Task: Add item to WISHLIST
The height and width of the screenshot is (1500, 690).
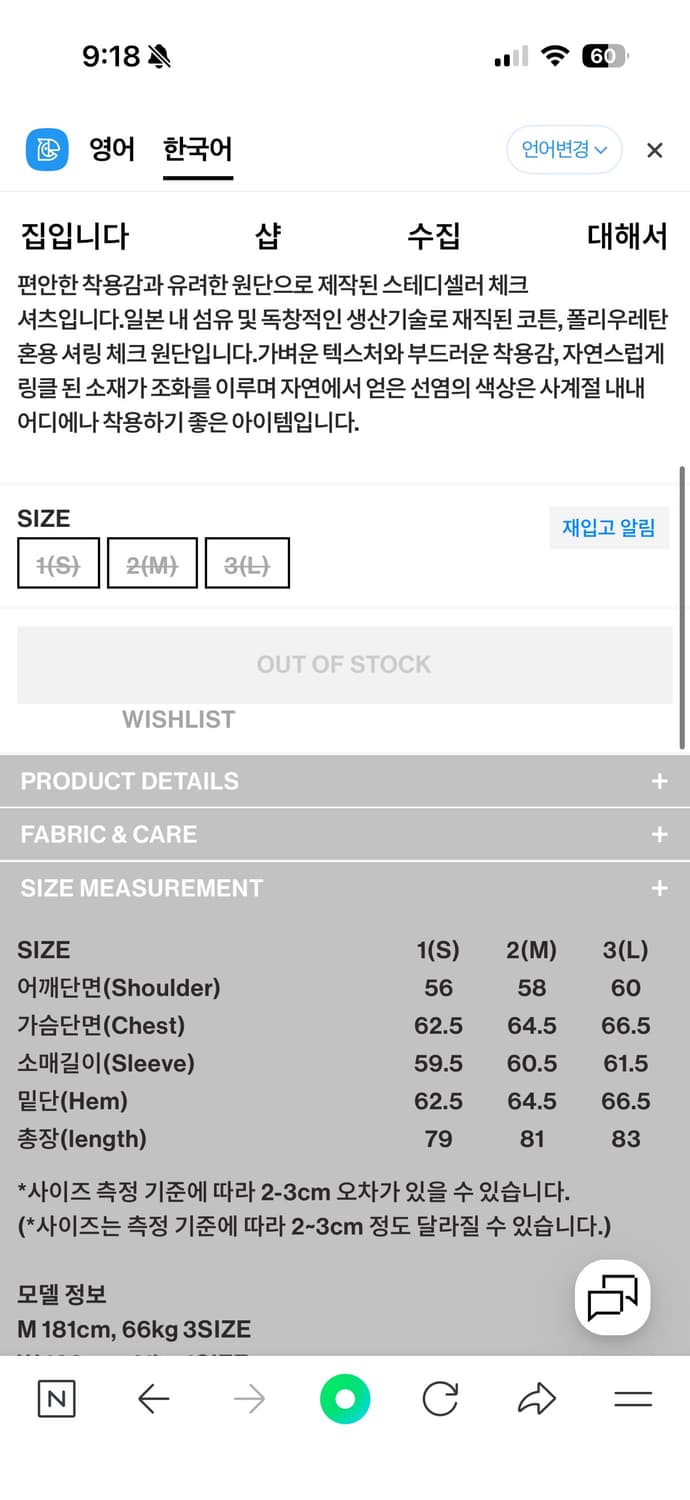Action: [178, 719]
